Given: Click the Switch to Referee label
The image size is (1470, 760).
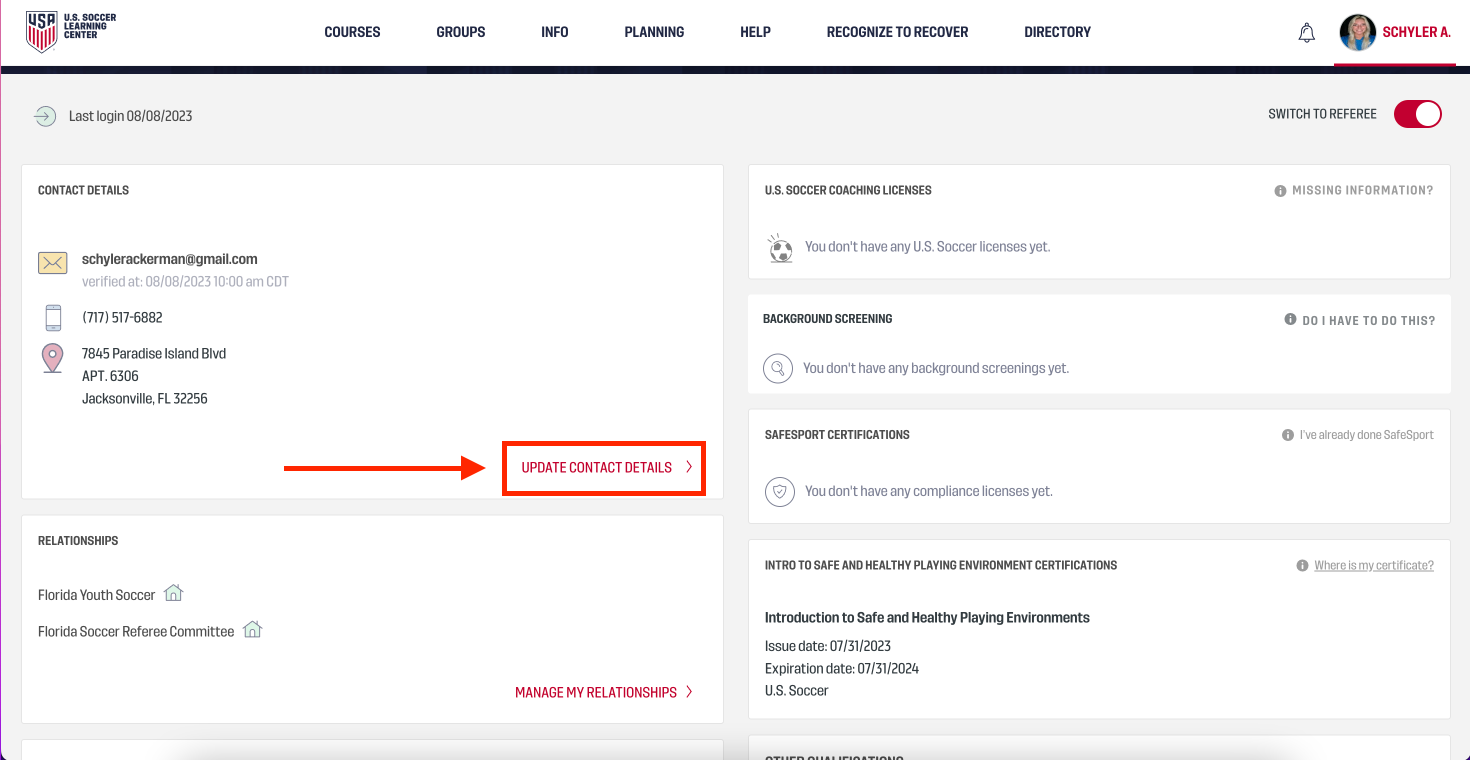Looking at the screenshot, I should pos(1322,114).
